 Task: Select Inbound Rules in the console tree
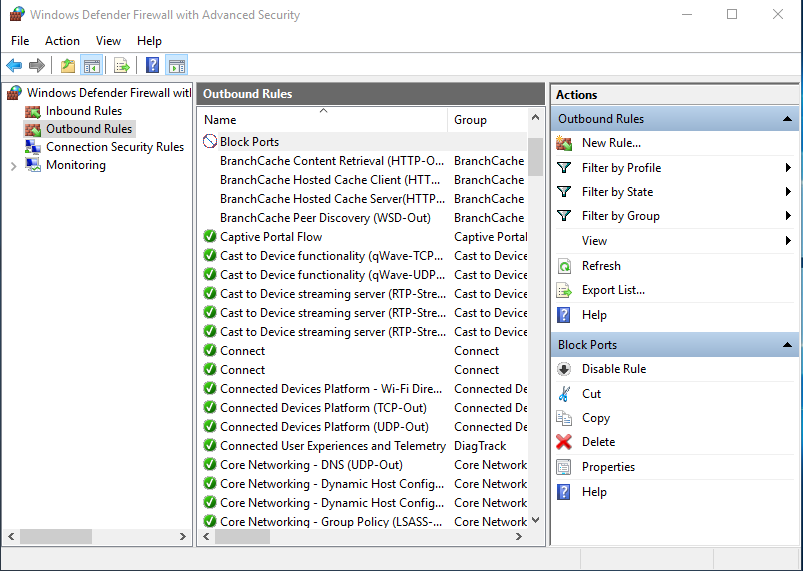tap(84, 111)
